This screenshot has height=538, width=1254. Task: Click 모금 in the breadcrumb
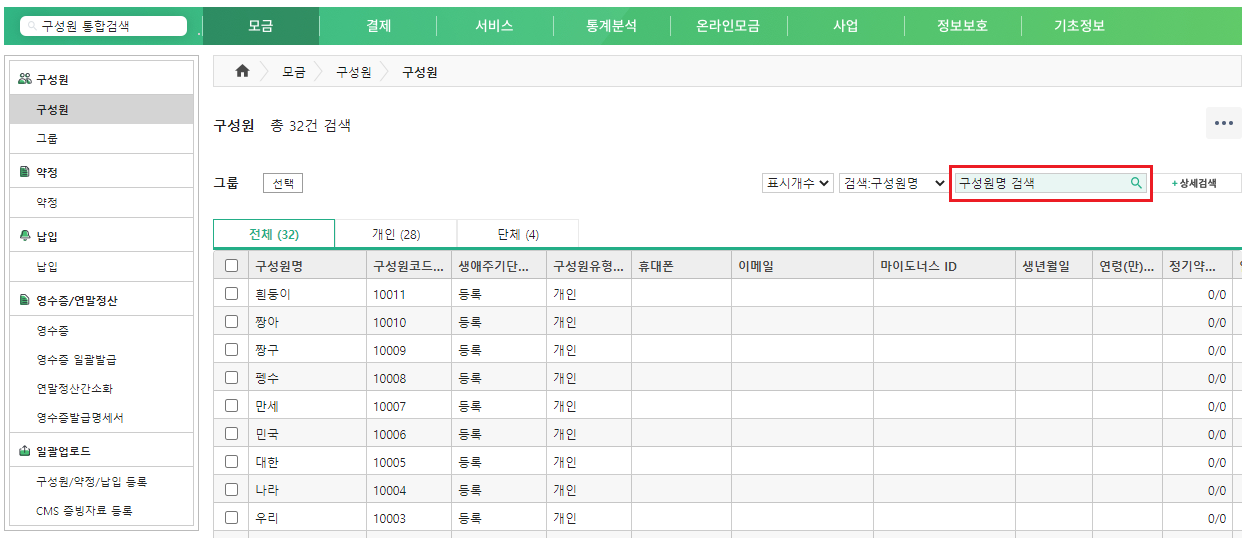coord(293,72)
